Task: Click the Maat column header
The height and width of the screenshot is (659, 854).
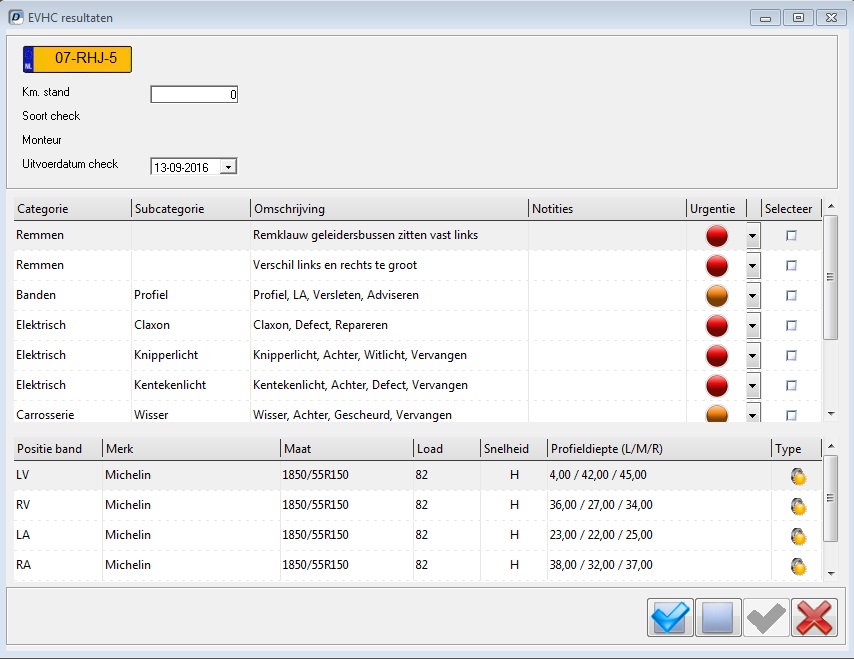Action: click(347, 449)
